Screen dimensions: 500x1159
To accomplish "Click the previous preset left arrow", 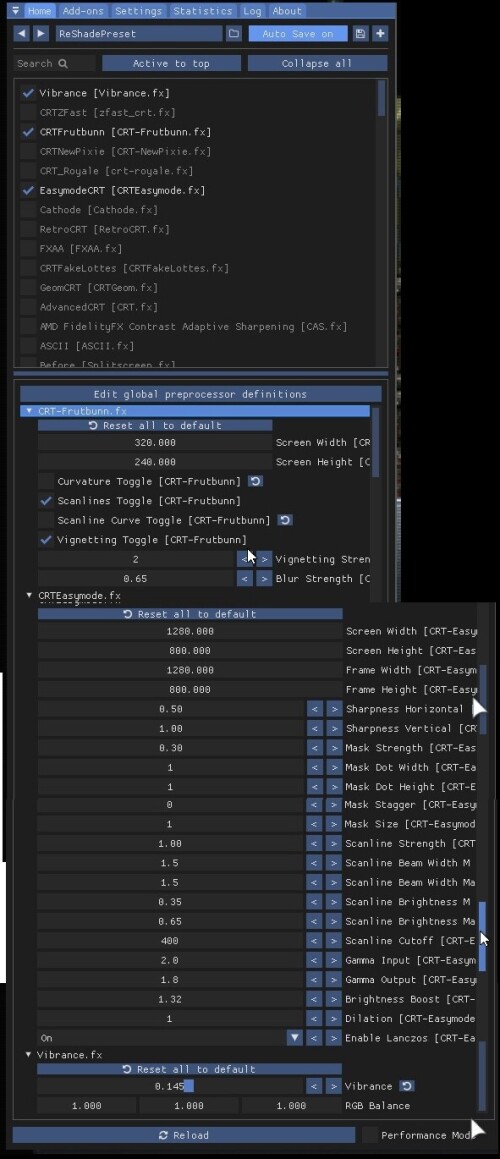I will coord(21,33).
